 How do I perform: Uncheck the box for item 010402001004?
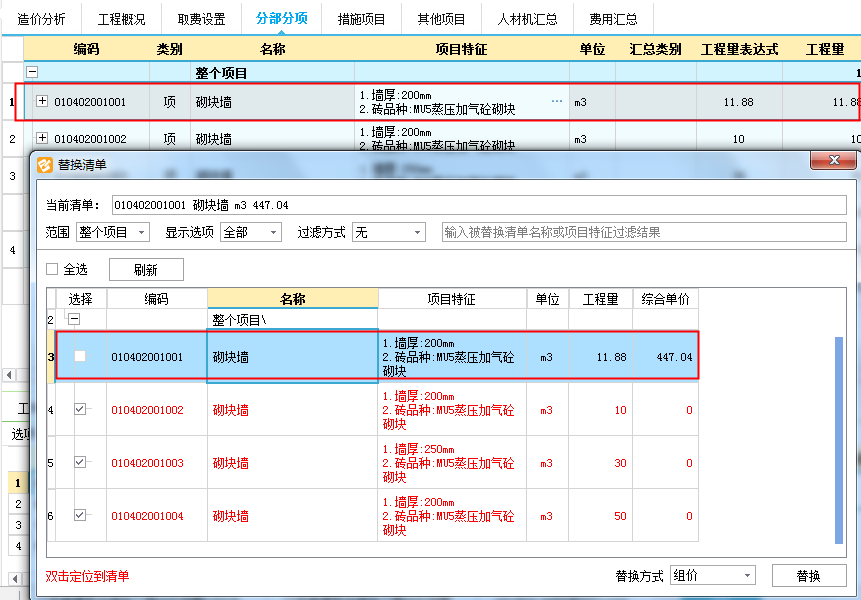80,515
